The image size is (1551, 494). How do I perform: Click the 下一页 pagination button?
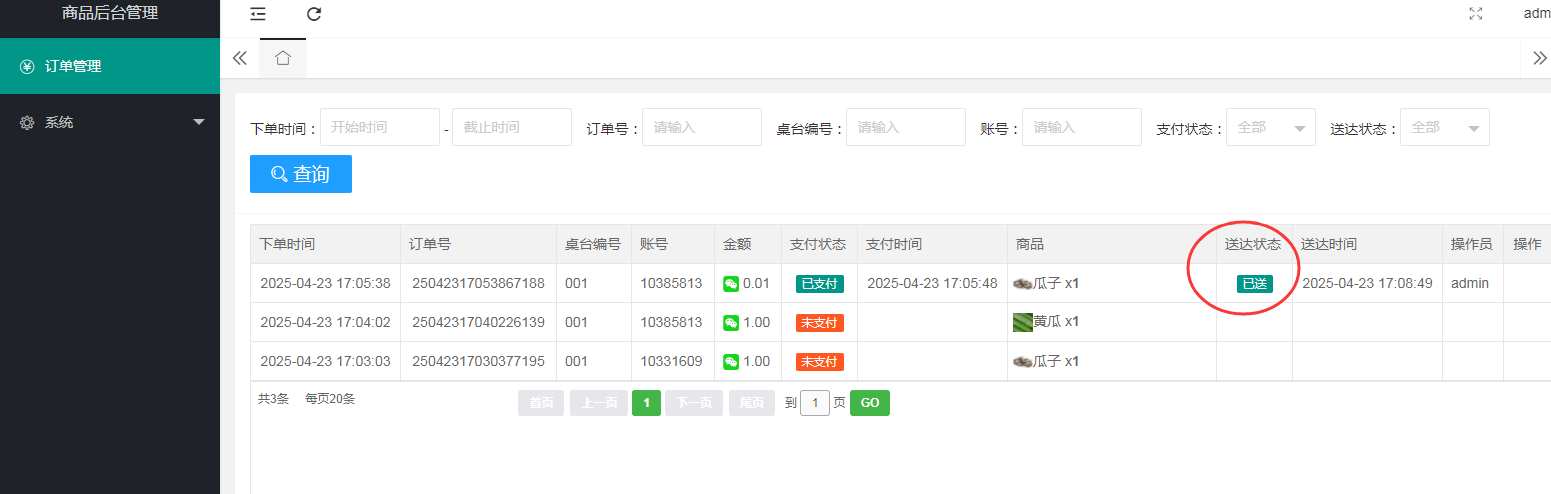(x=694, y=403)
